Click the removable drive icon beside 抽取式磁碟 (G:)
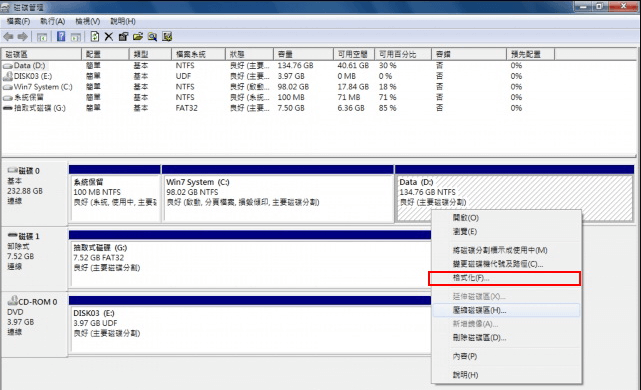 7,108
